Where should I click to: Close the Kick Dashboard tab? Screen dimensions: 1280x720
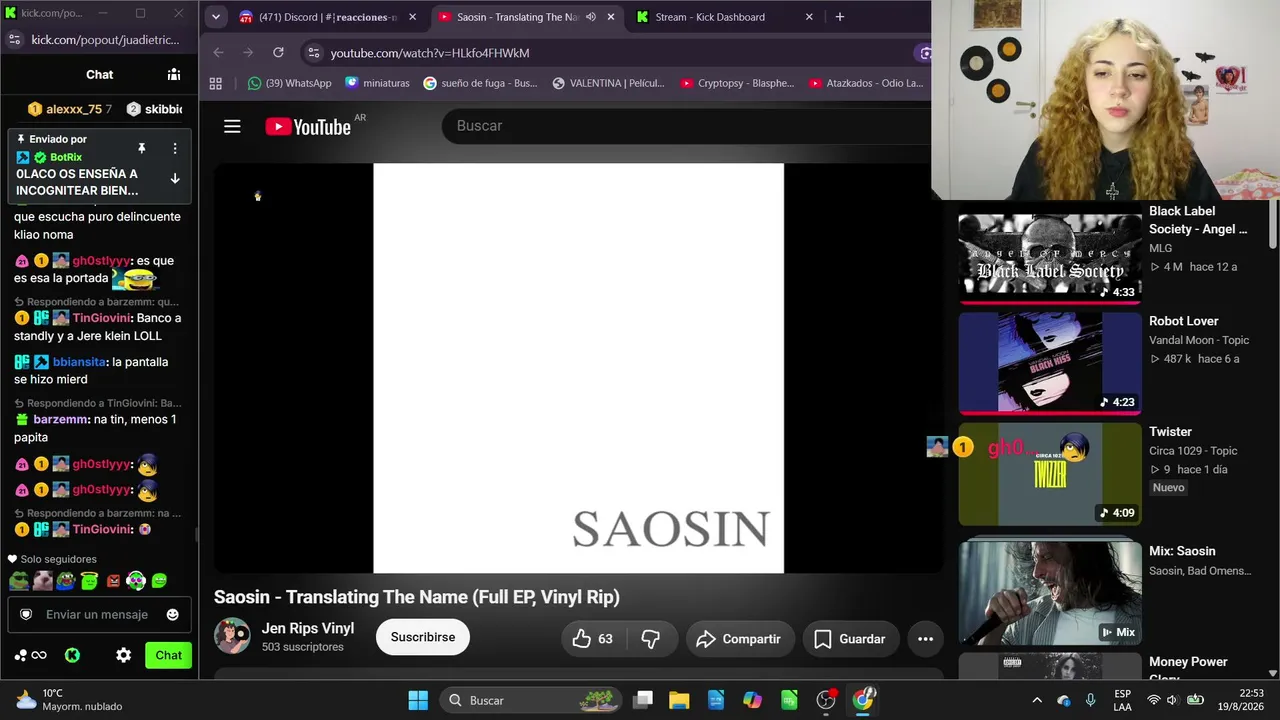(809, 17)
